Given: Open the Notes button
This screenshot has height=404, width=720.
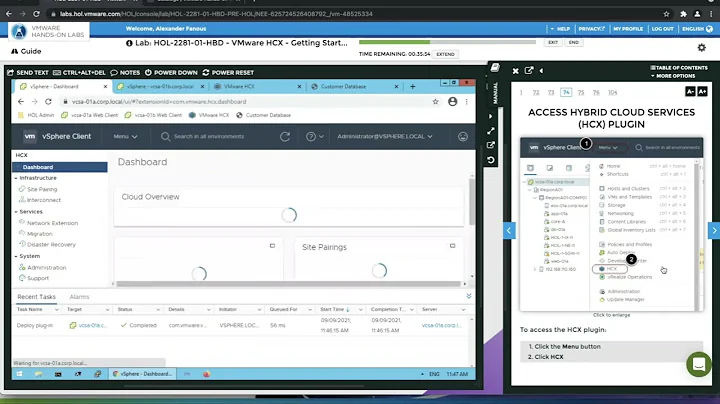Looking at the screenshot, I should tap(125, 73).
